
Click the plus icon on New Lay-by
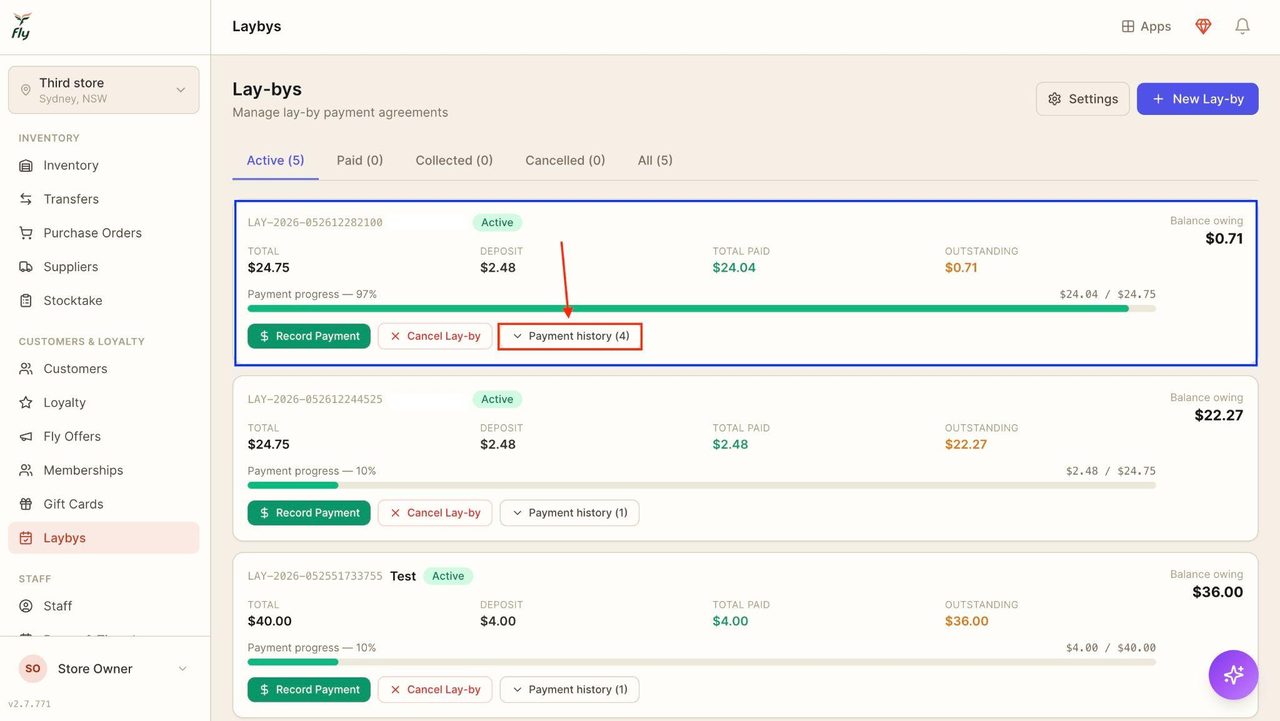1158,99
